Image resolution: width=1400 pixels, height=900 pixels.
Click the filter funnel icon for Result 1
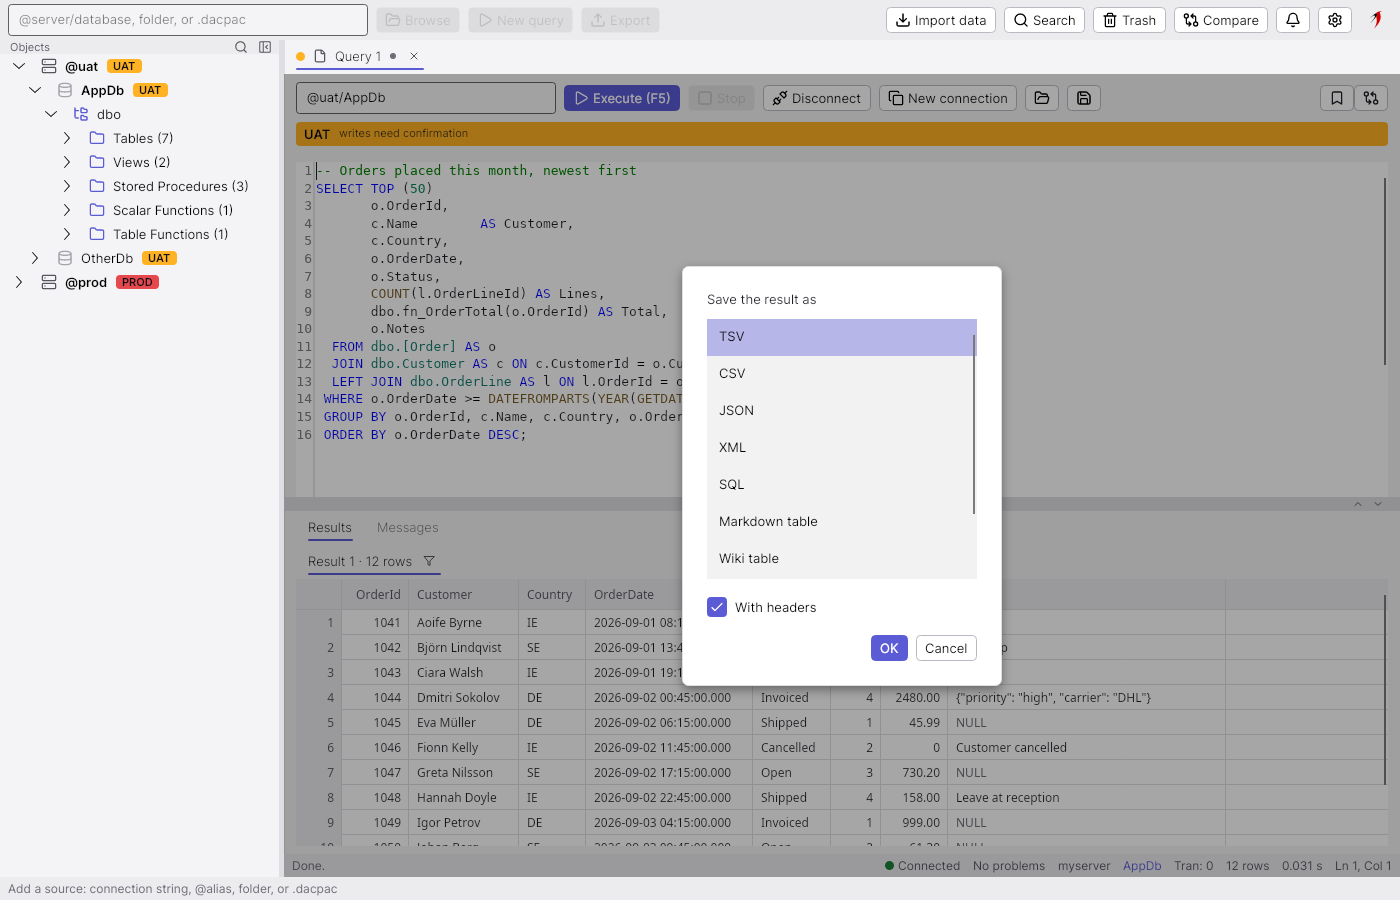(429, 561)
